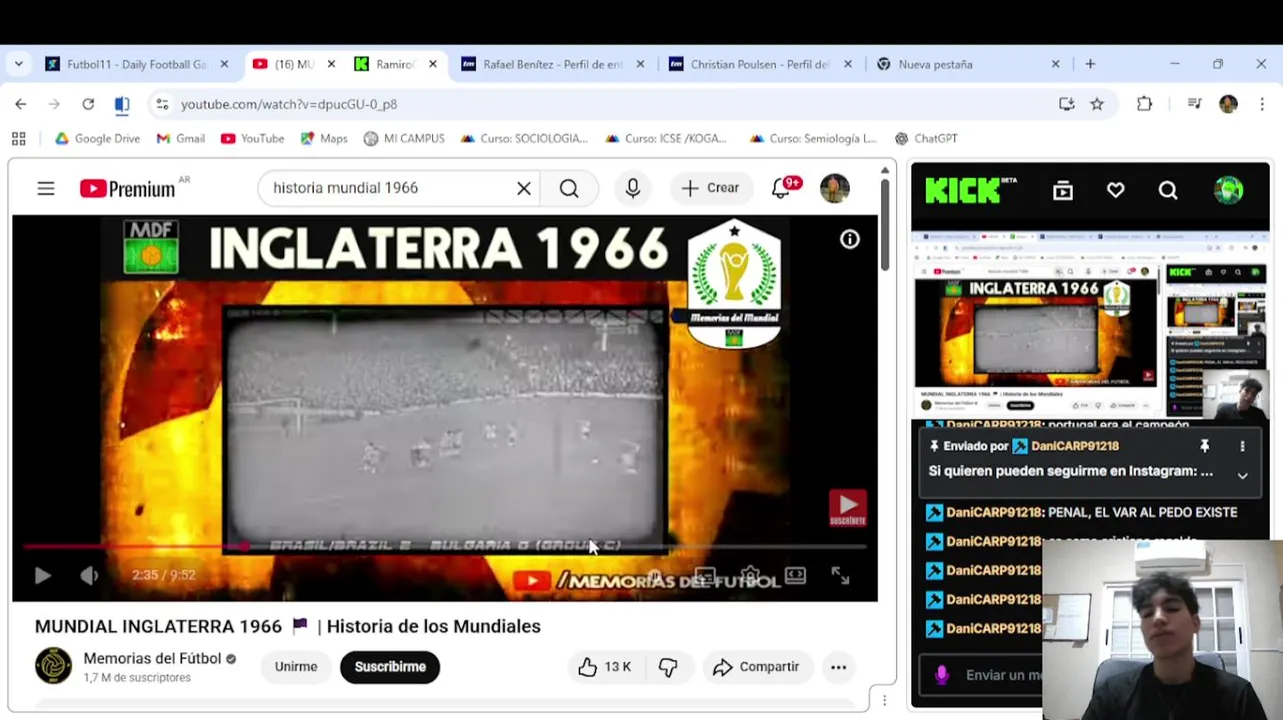This screenshot has width=1283, height=720.
Task: Like the video with 13 K
Action: [606, 667]
